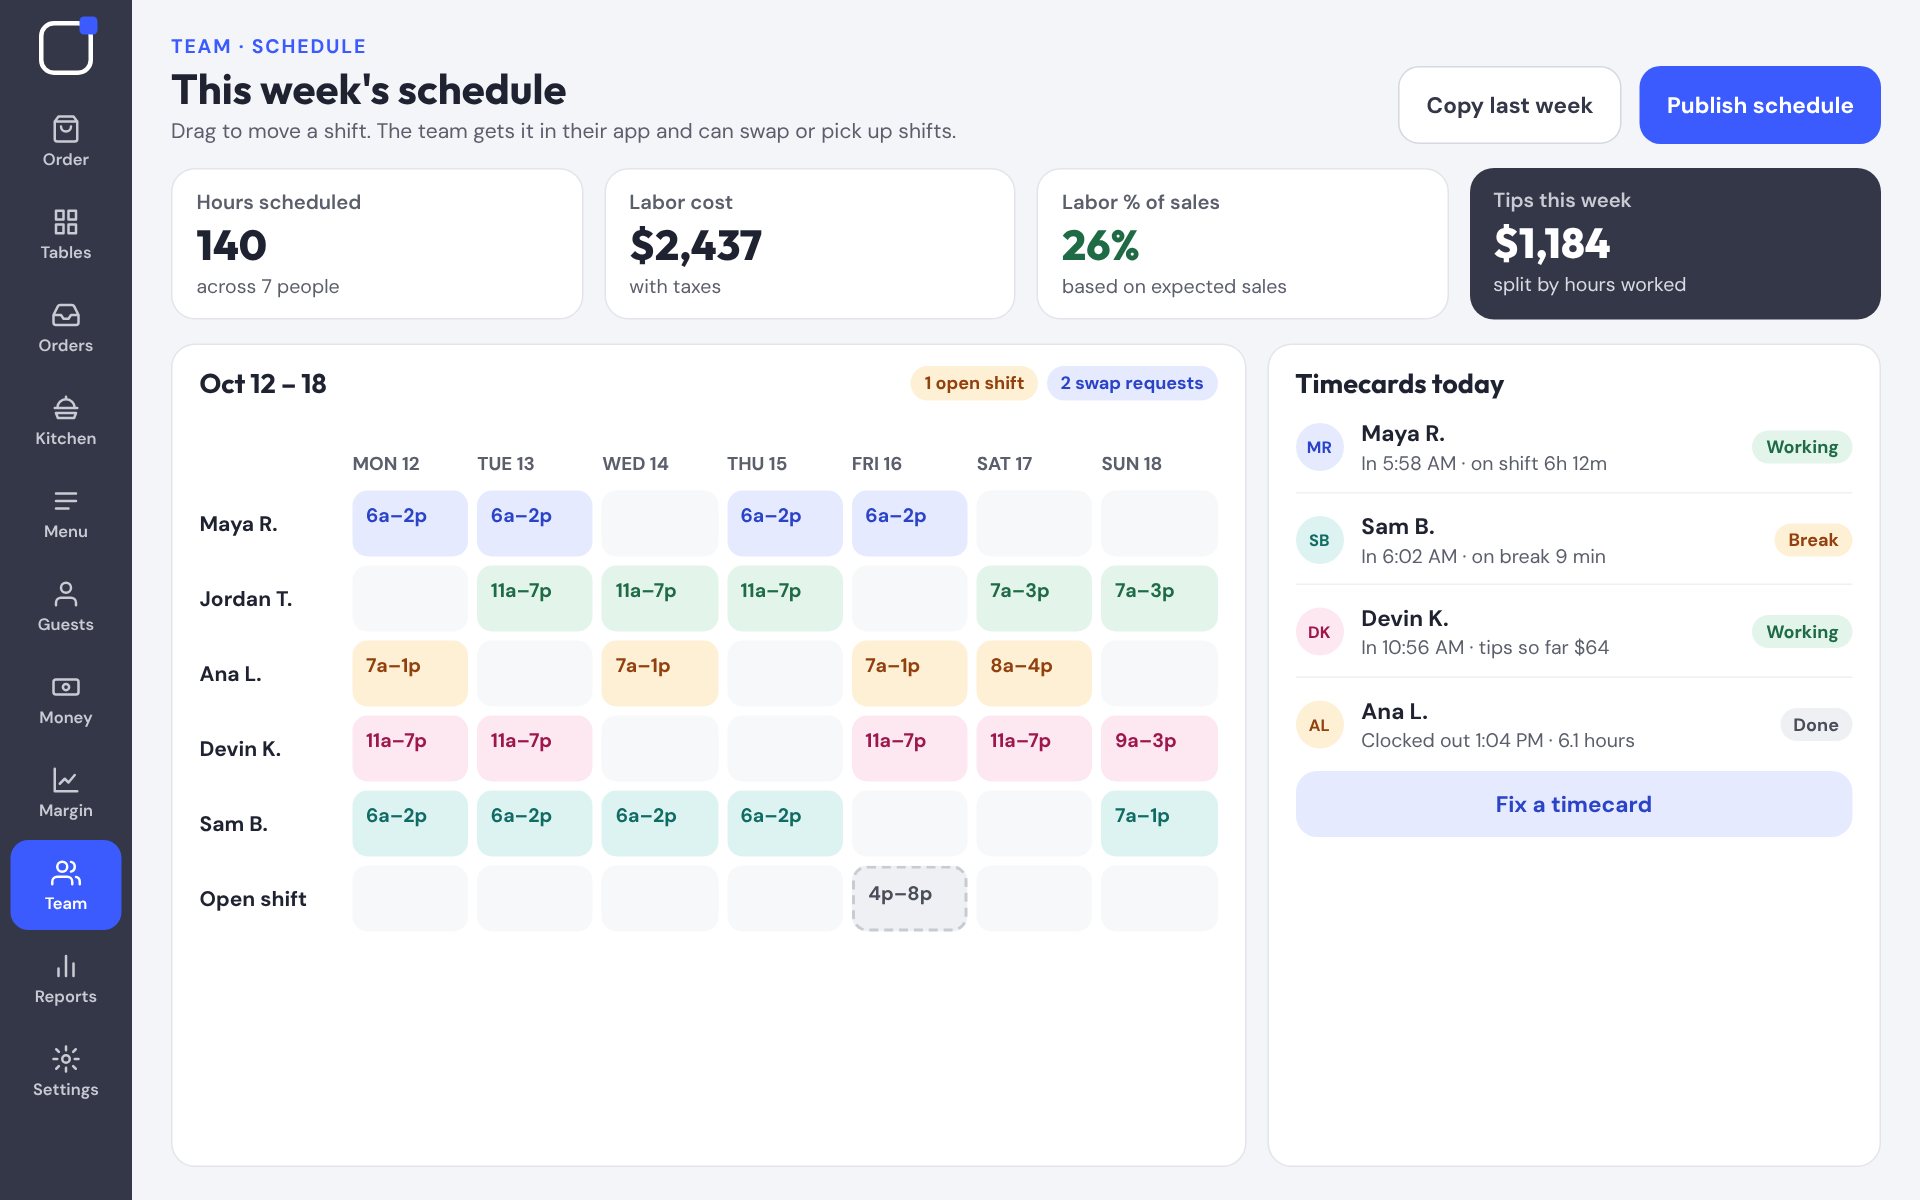Select Sam B.'s Sunday 7a–1p shift

point(1159,823)
